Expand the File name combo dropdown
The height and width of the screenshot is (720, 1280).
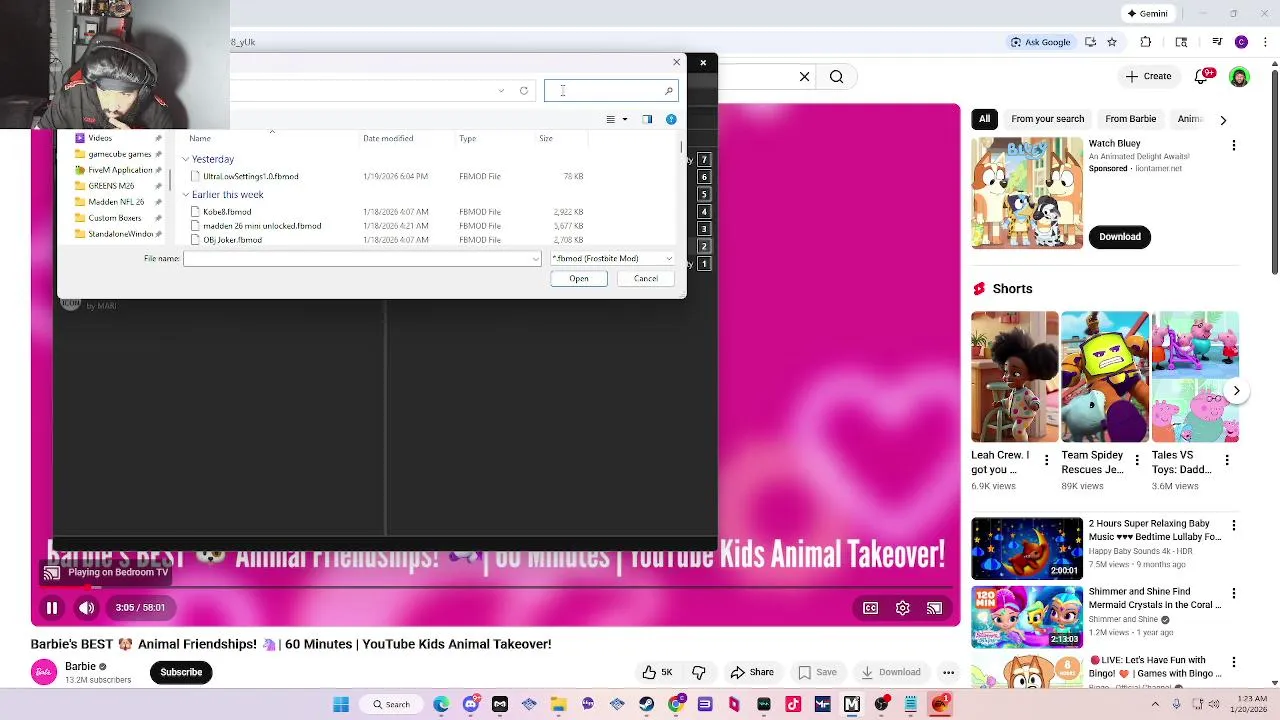[x=535, y=259]
